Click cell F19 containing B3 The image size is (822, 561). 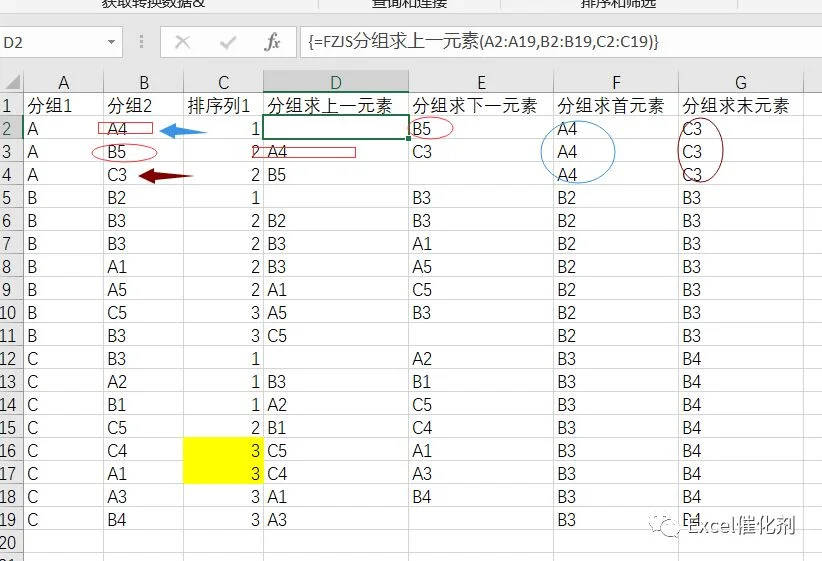pos(616,520)
